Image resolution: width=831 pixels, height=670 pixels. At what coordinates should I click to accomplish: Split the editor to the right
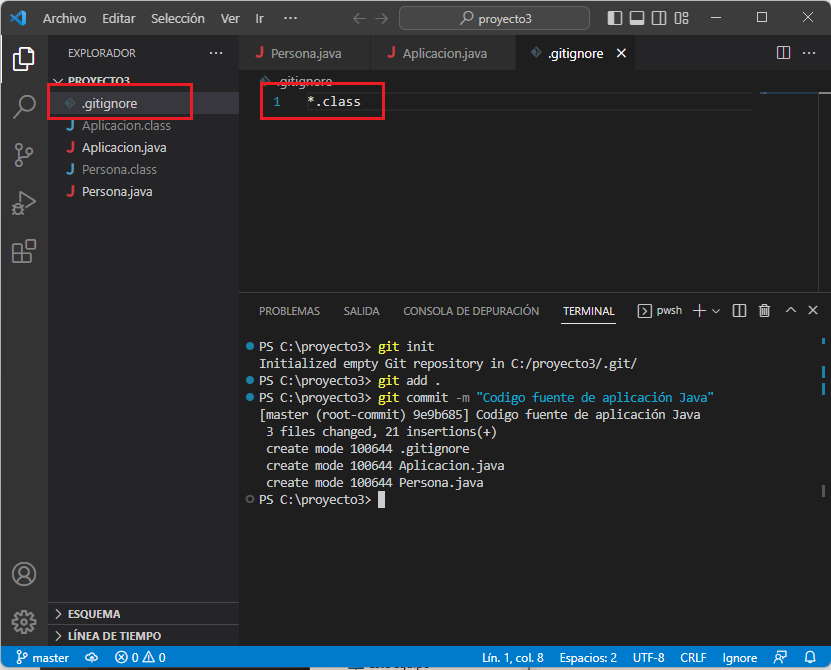pos(783,52)
